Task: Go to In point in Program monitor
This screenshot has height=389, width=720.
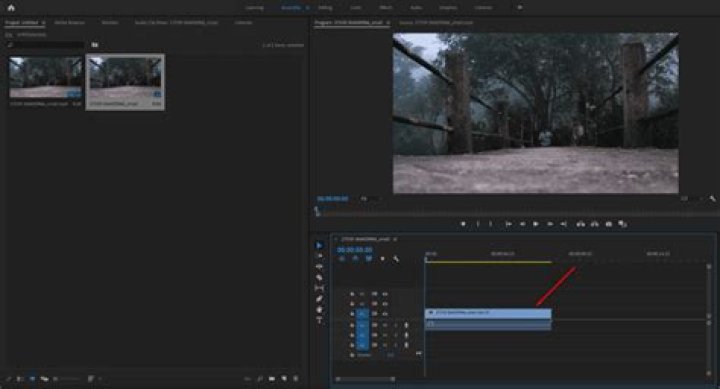Action: point(508,224)
